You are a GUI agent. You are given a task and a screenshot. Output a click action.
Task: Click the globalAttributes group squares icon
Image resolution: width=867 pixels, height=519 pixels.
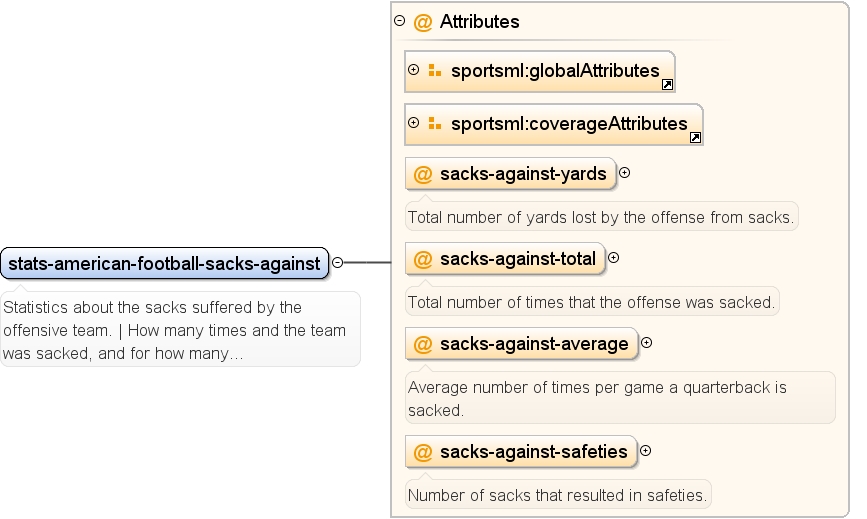tap(435, 71)
